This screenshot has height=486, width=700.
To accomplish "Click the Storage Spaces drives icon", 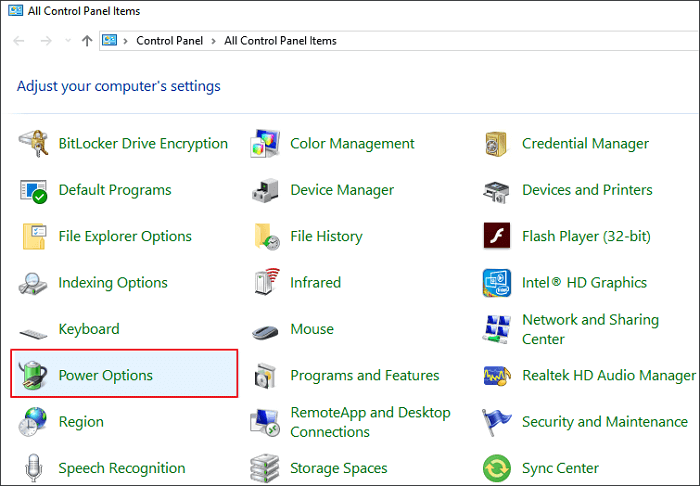I will tap(265, 468).
